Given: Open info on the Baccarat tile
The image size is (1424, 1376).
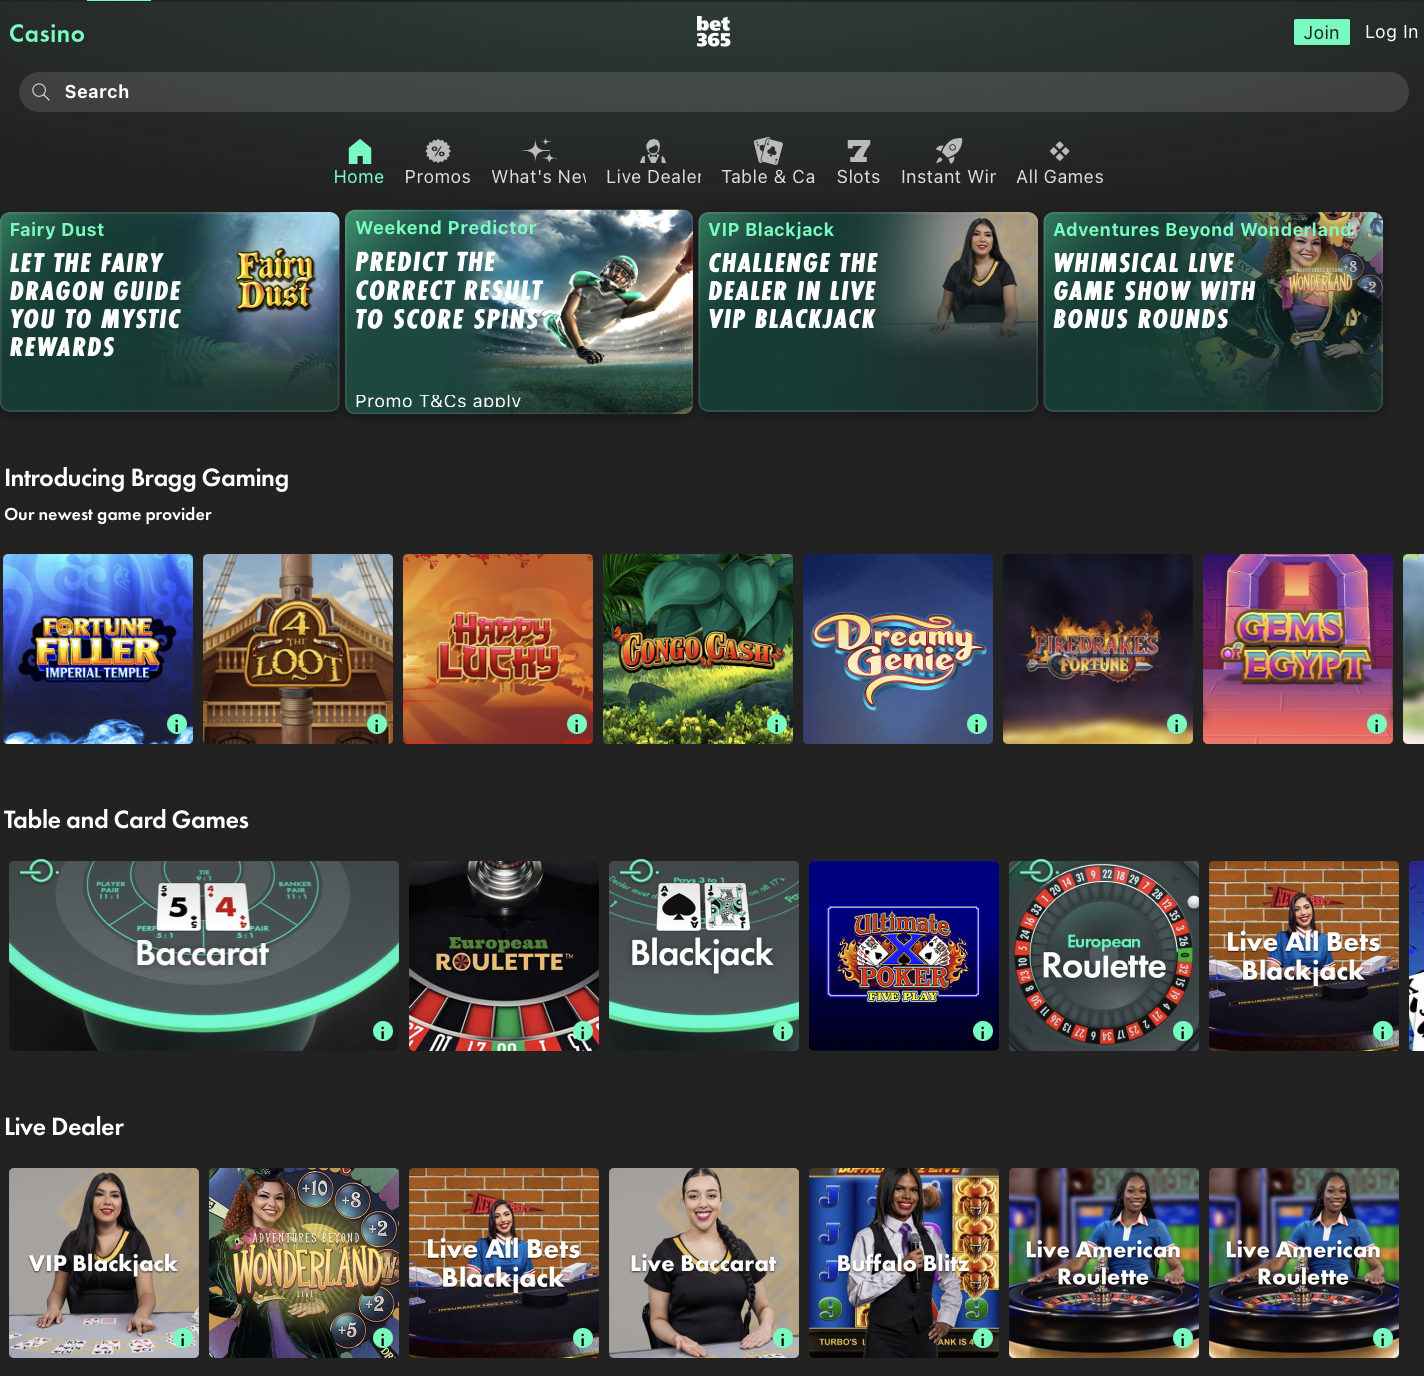Looking at the screenshot, I should click(382, 1031).
